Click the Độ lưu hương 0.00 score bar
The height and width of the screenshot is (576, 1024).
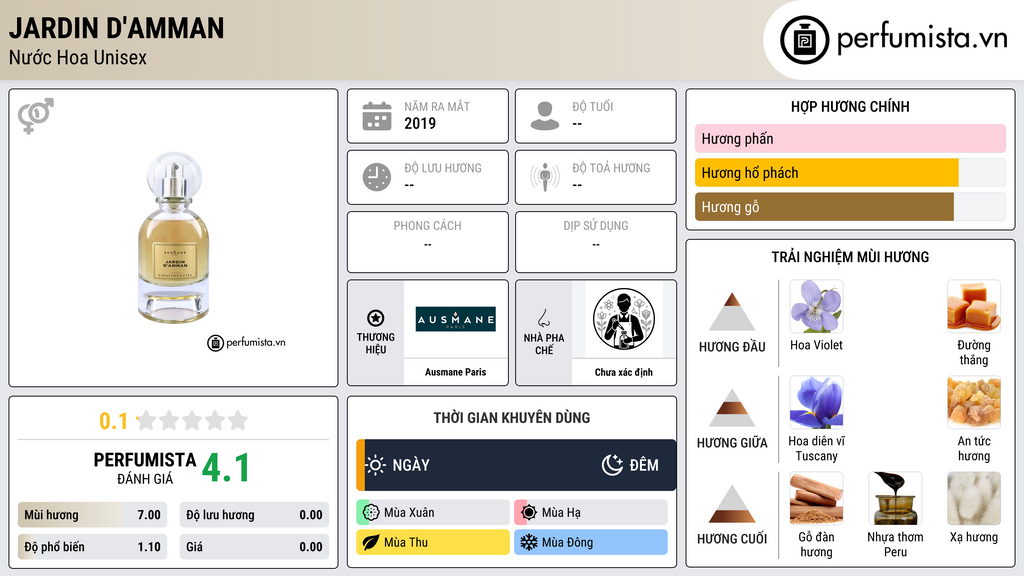(254, 515)
